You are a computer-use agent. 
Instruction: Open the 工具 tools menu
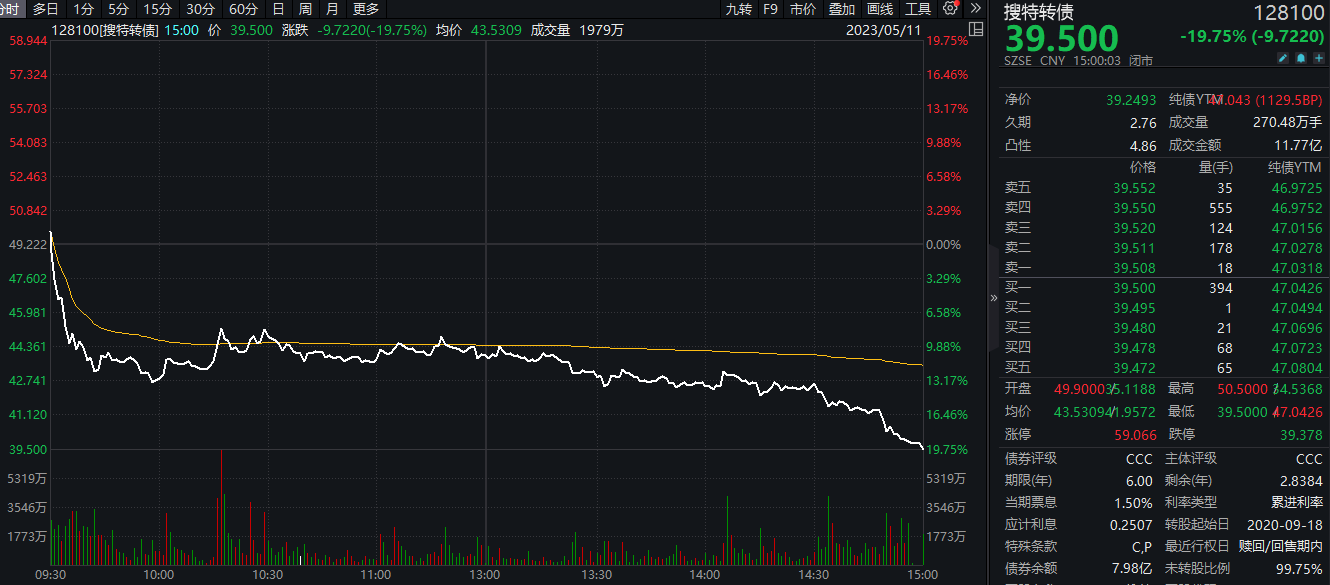918,9
